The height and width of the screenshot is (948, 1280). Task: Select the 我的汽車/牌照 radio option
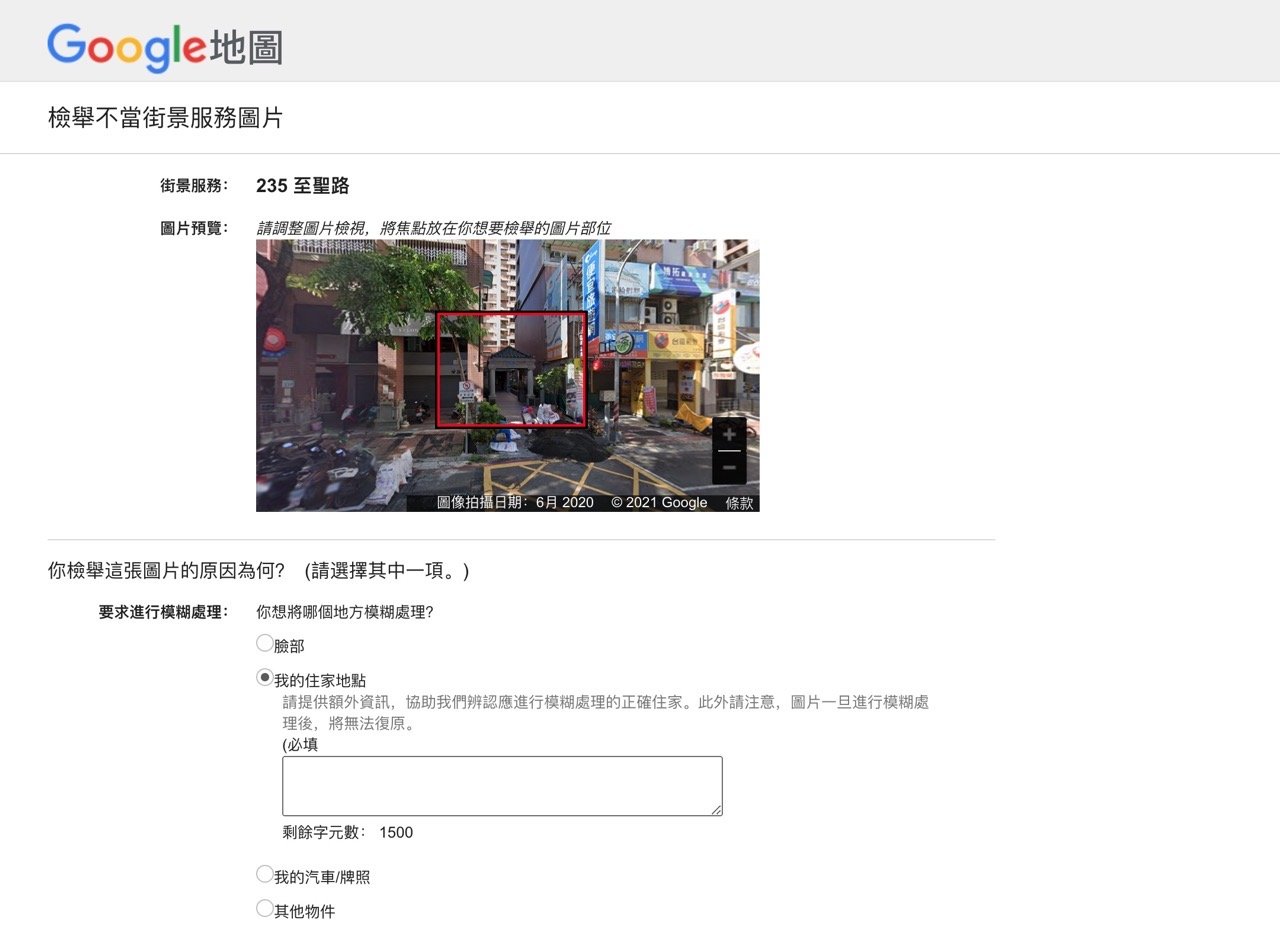pos(265,874)
